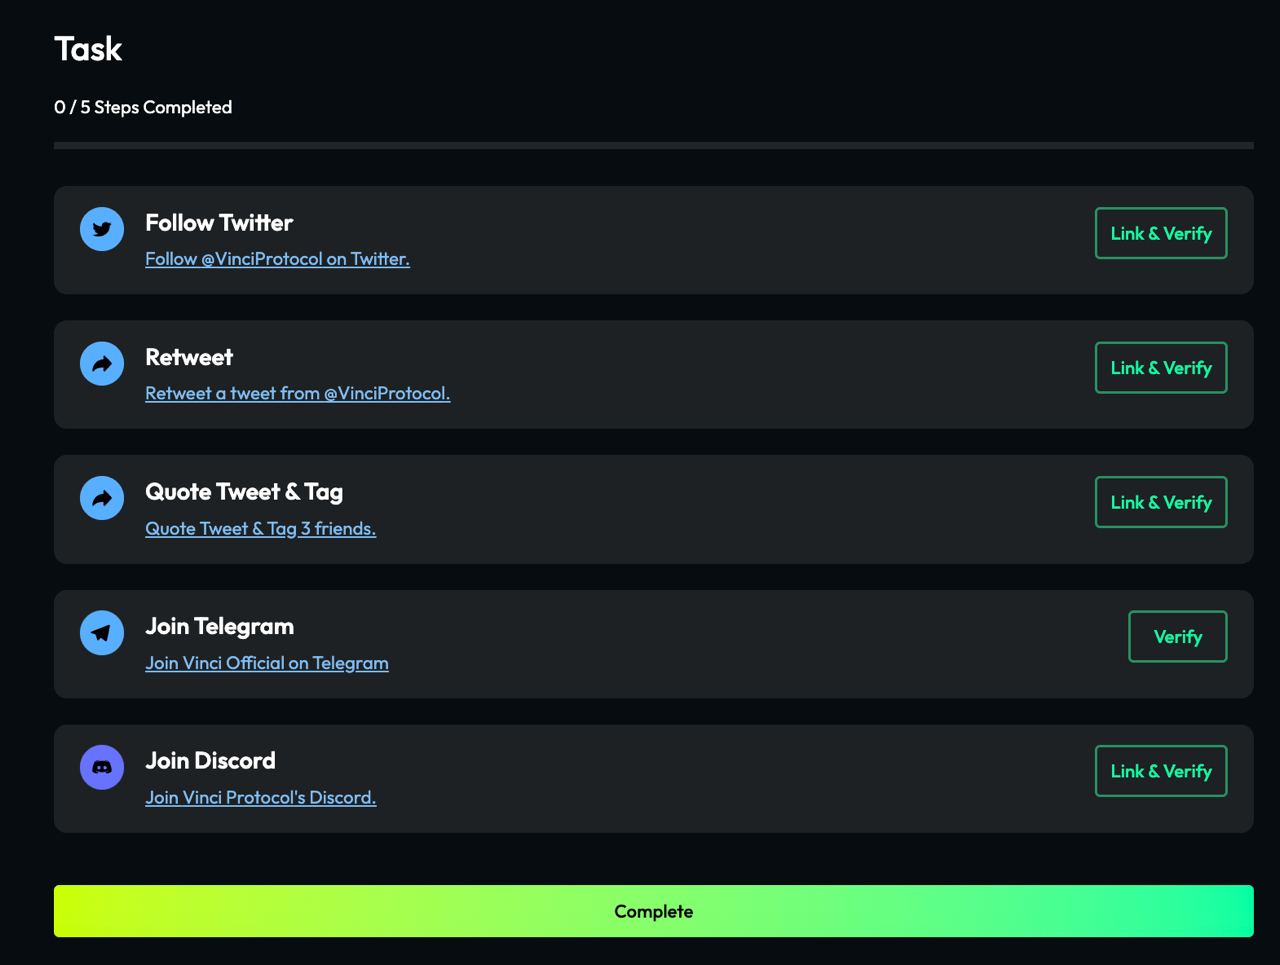Open the Join Vinci Protocol's Discord link
This screenshot has height=965, width=1280.
(x=261, y=797)
